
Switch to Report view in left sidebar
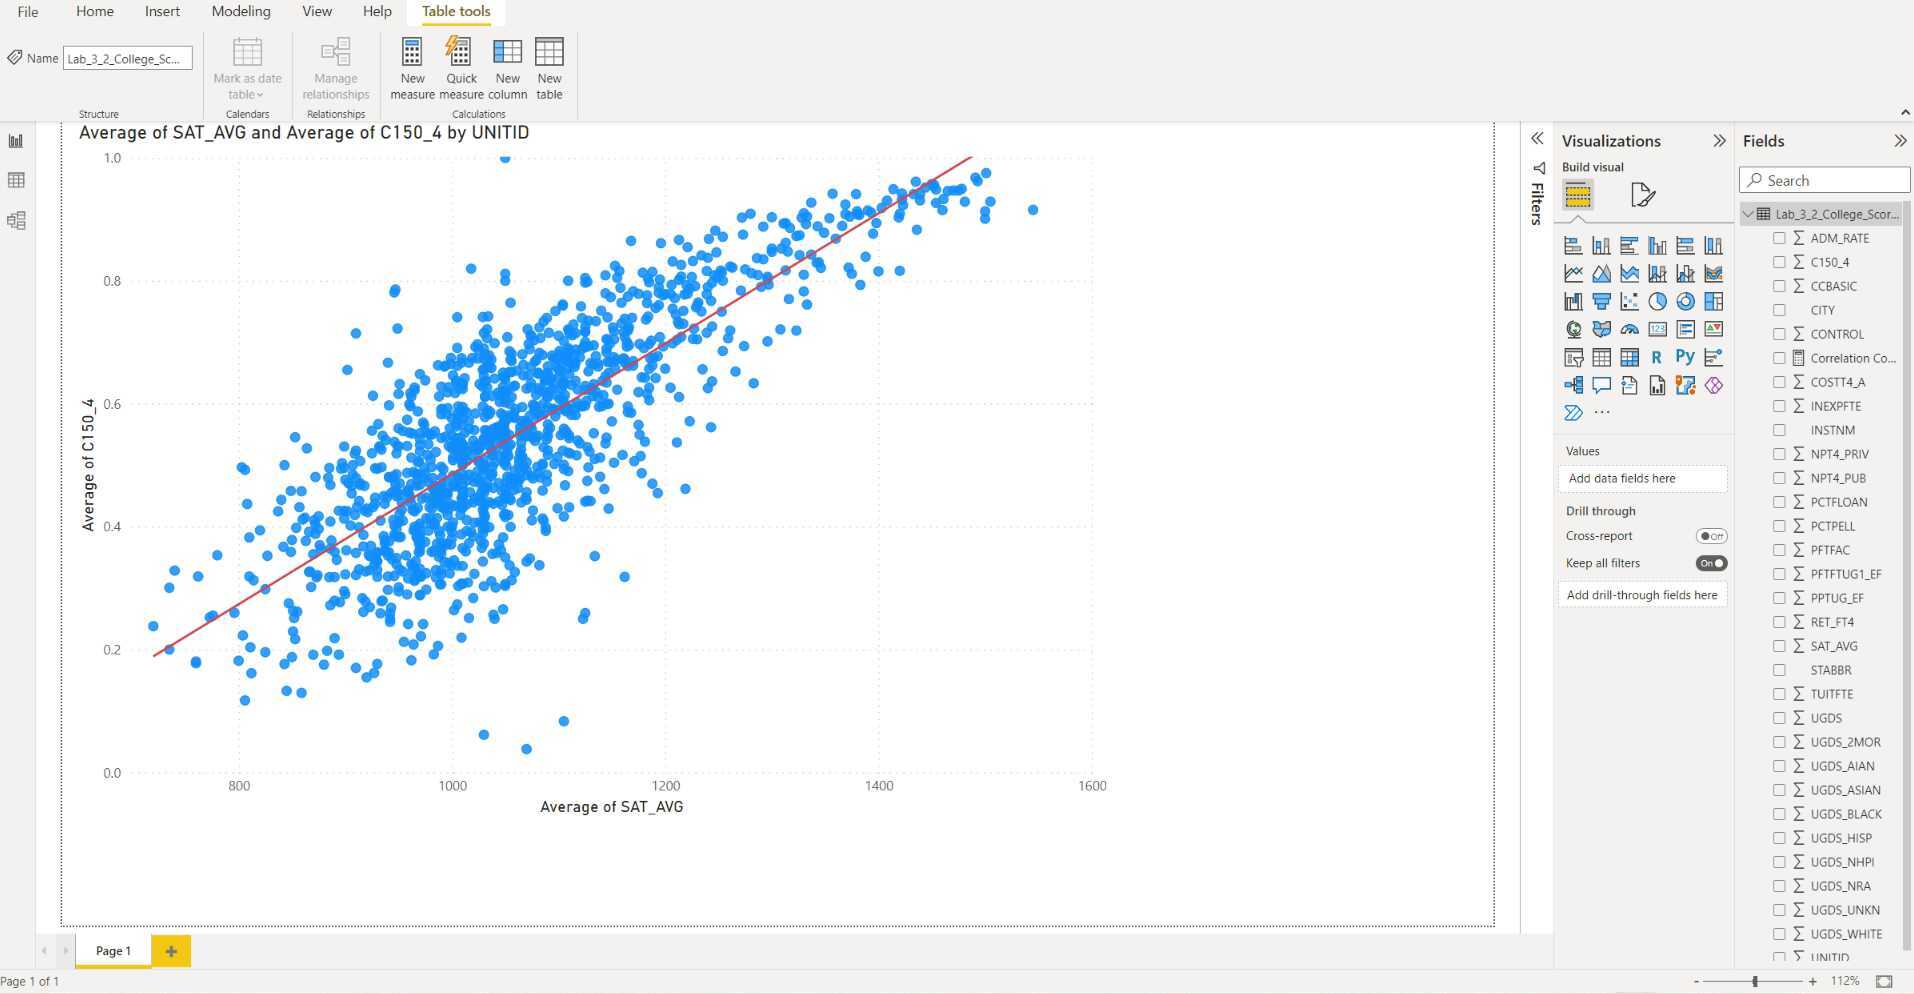(x=15, y=140)
